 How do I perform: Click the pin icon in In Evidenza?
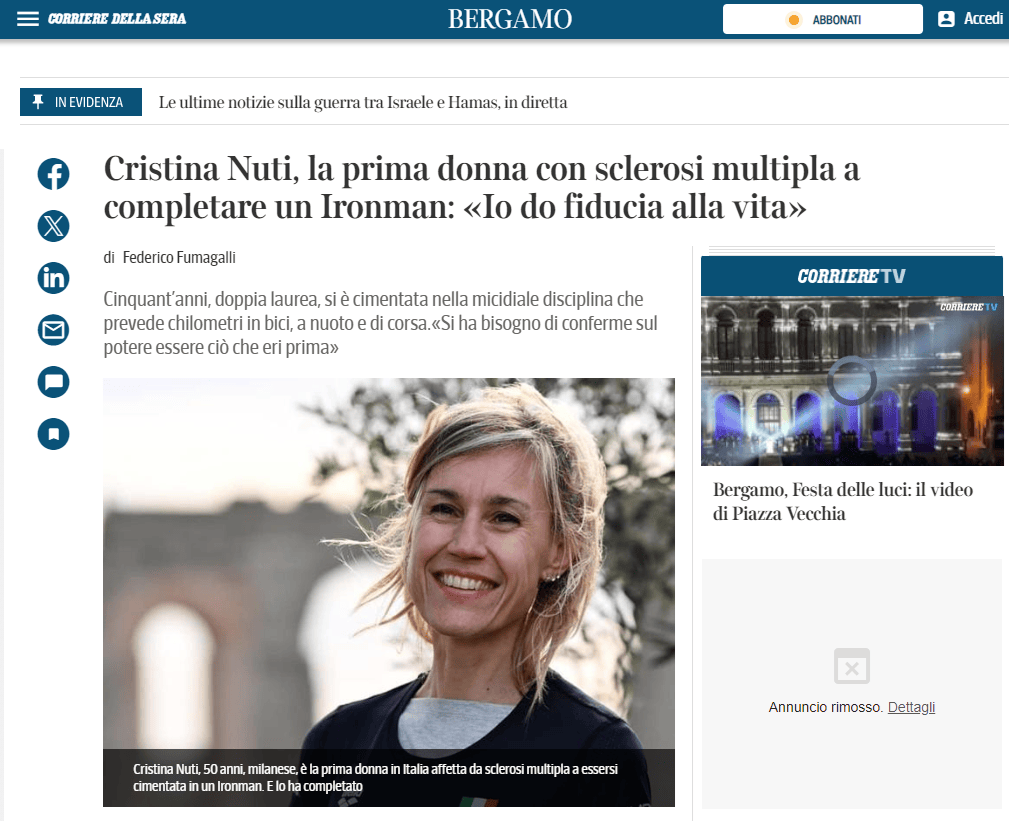pyautogui.click(x=38, y=102)
